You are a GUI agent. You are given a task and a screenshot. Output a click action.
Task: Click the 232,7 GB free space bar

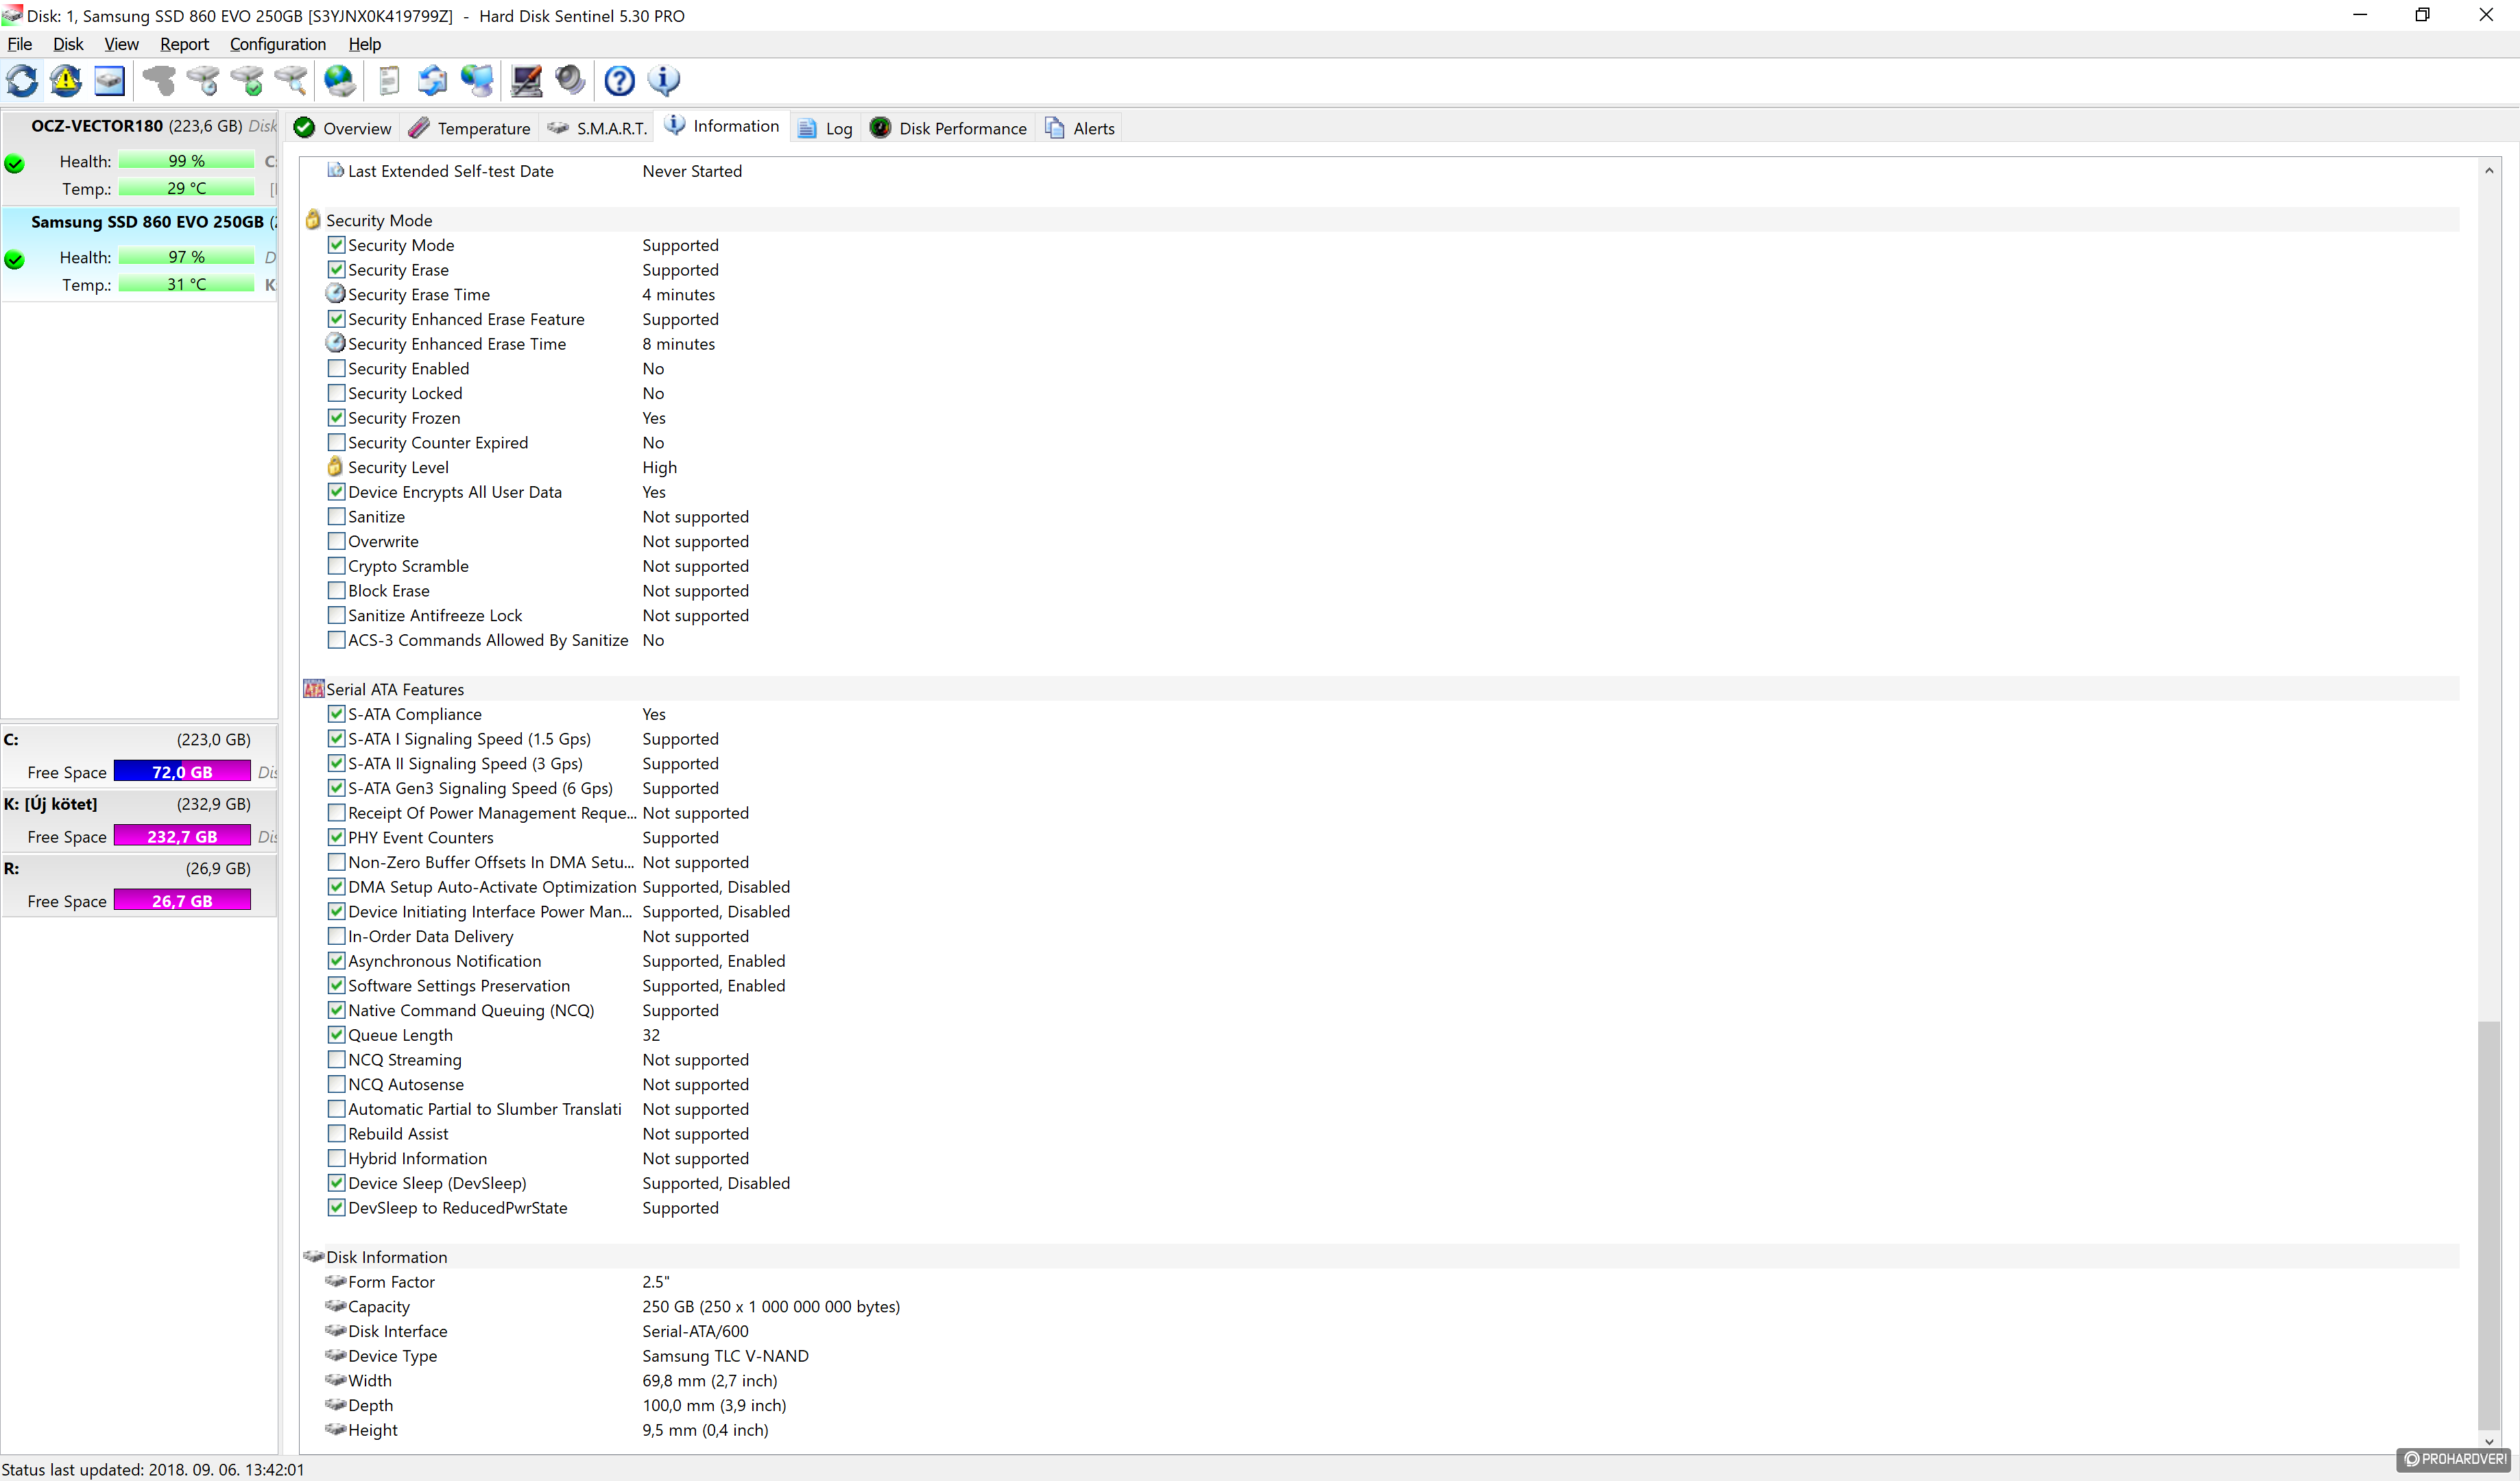[182, 836]
